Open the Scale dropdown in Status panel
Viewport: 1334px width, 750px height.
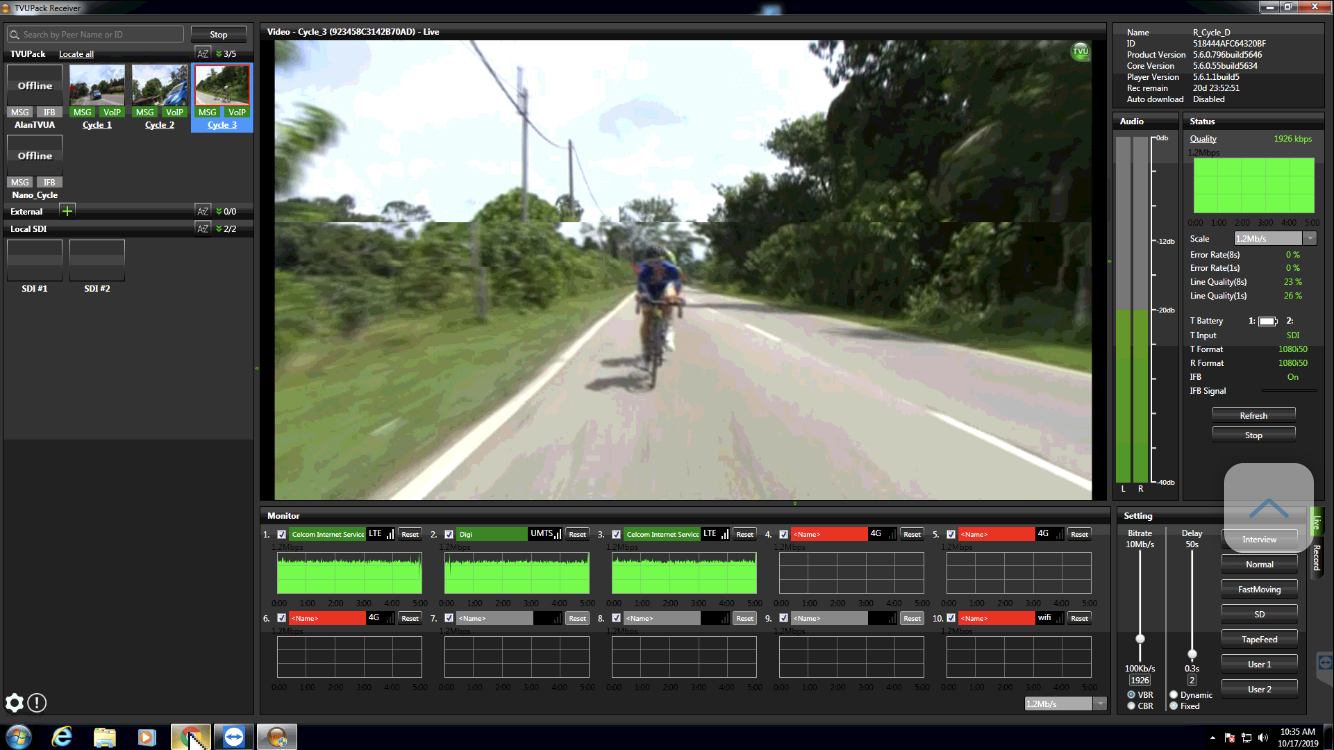pyautogui.click(x=1309, y=239)
